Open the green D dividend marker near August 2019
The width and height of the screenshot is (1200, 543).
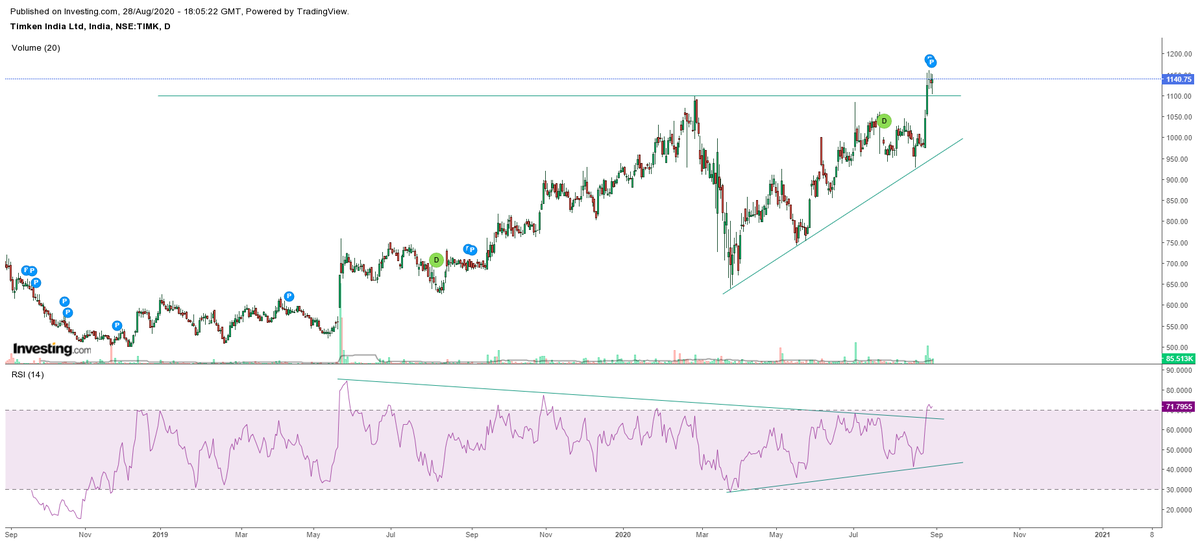click(436, 260)
